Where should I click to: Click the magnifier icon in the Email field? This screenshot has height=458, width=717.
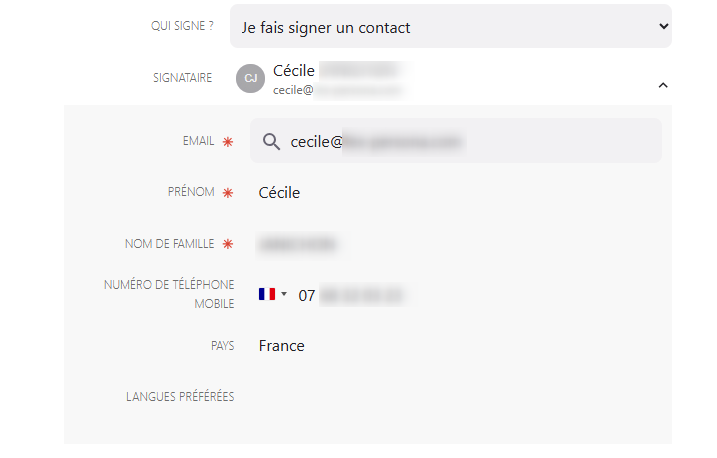pos(270,142)
